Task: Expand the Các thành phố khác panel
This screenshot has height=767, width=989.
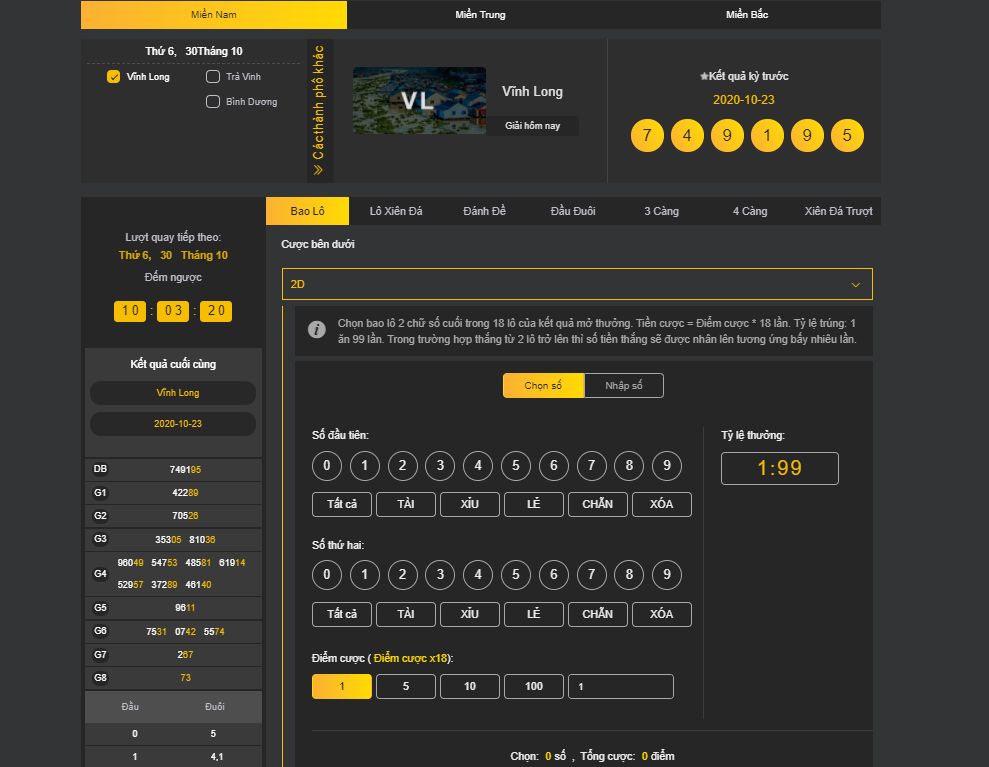Action: 319,110
